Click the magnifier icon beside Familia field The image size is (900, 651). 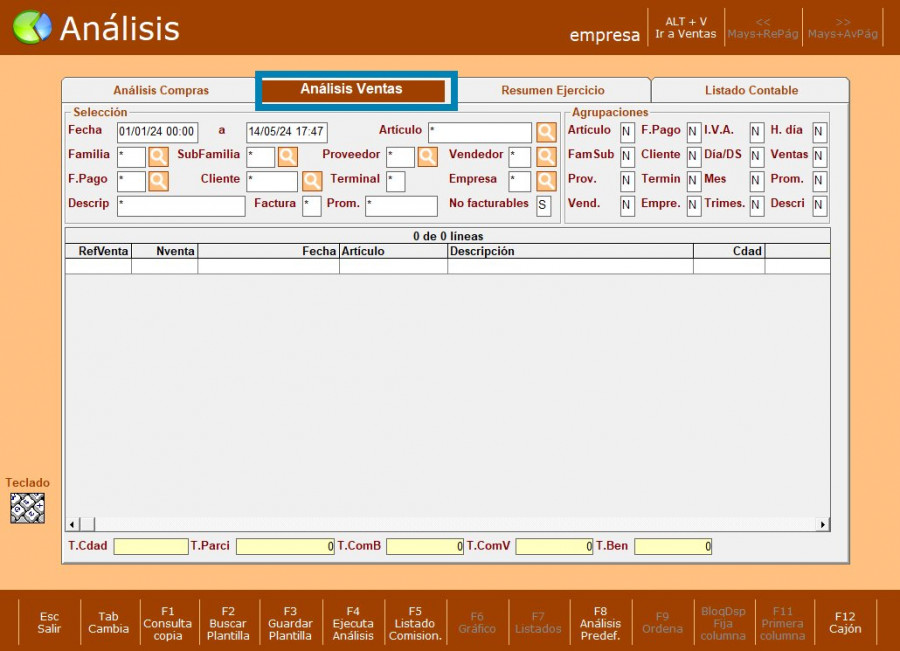(159, 157)
